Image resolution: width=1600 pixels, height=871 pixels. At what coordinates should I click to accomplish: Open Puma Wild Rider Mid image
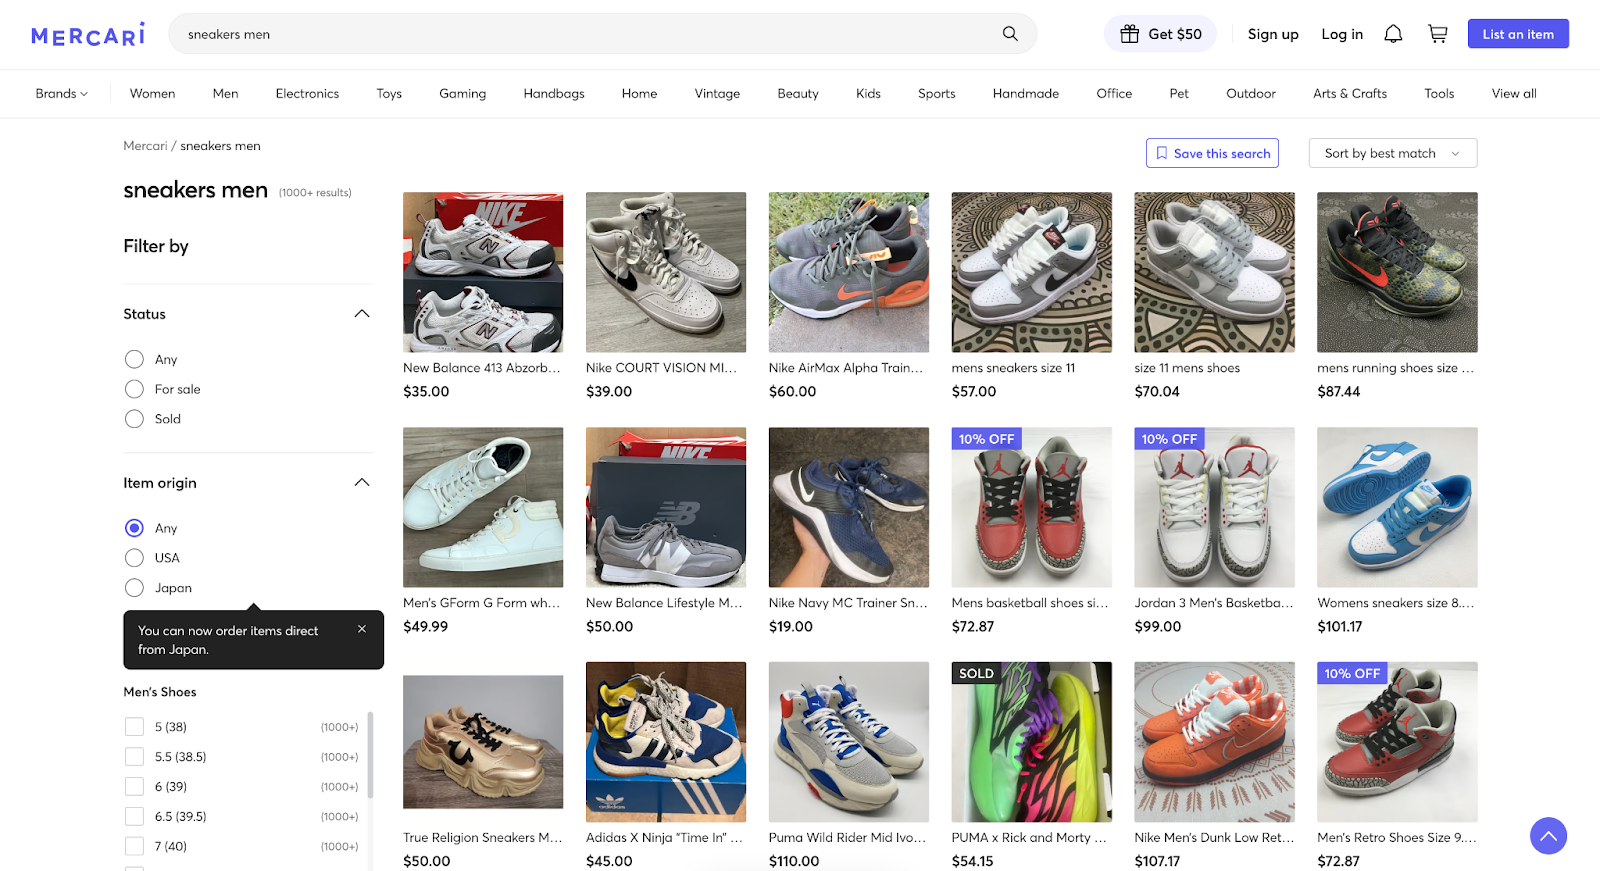coord(849,742)
